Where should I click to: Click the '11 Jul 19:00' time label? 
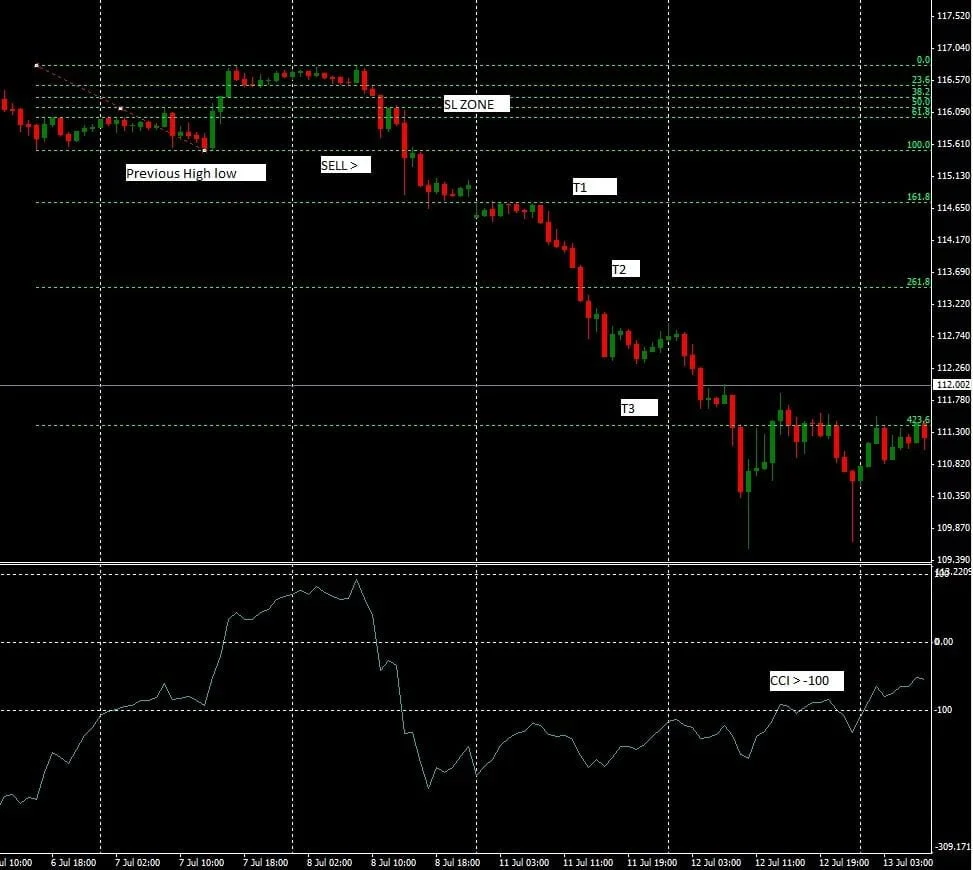click(652, 863)
